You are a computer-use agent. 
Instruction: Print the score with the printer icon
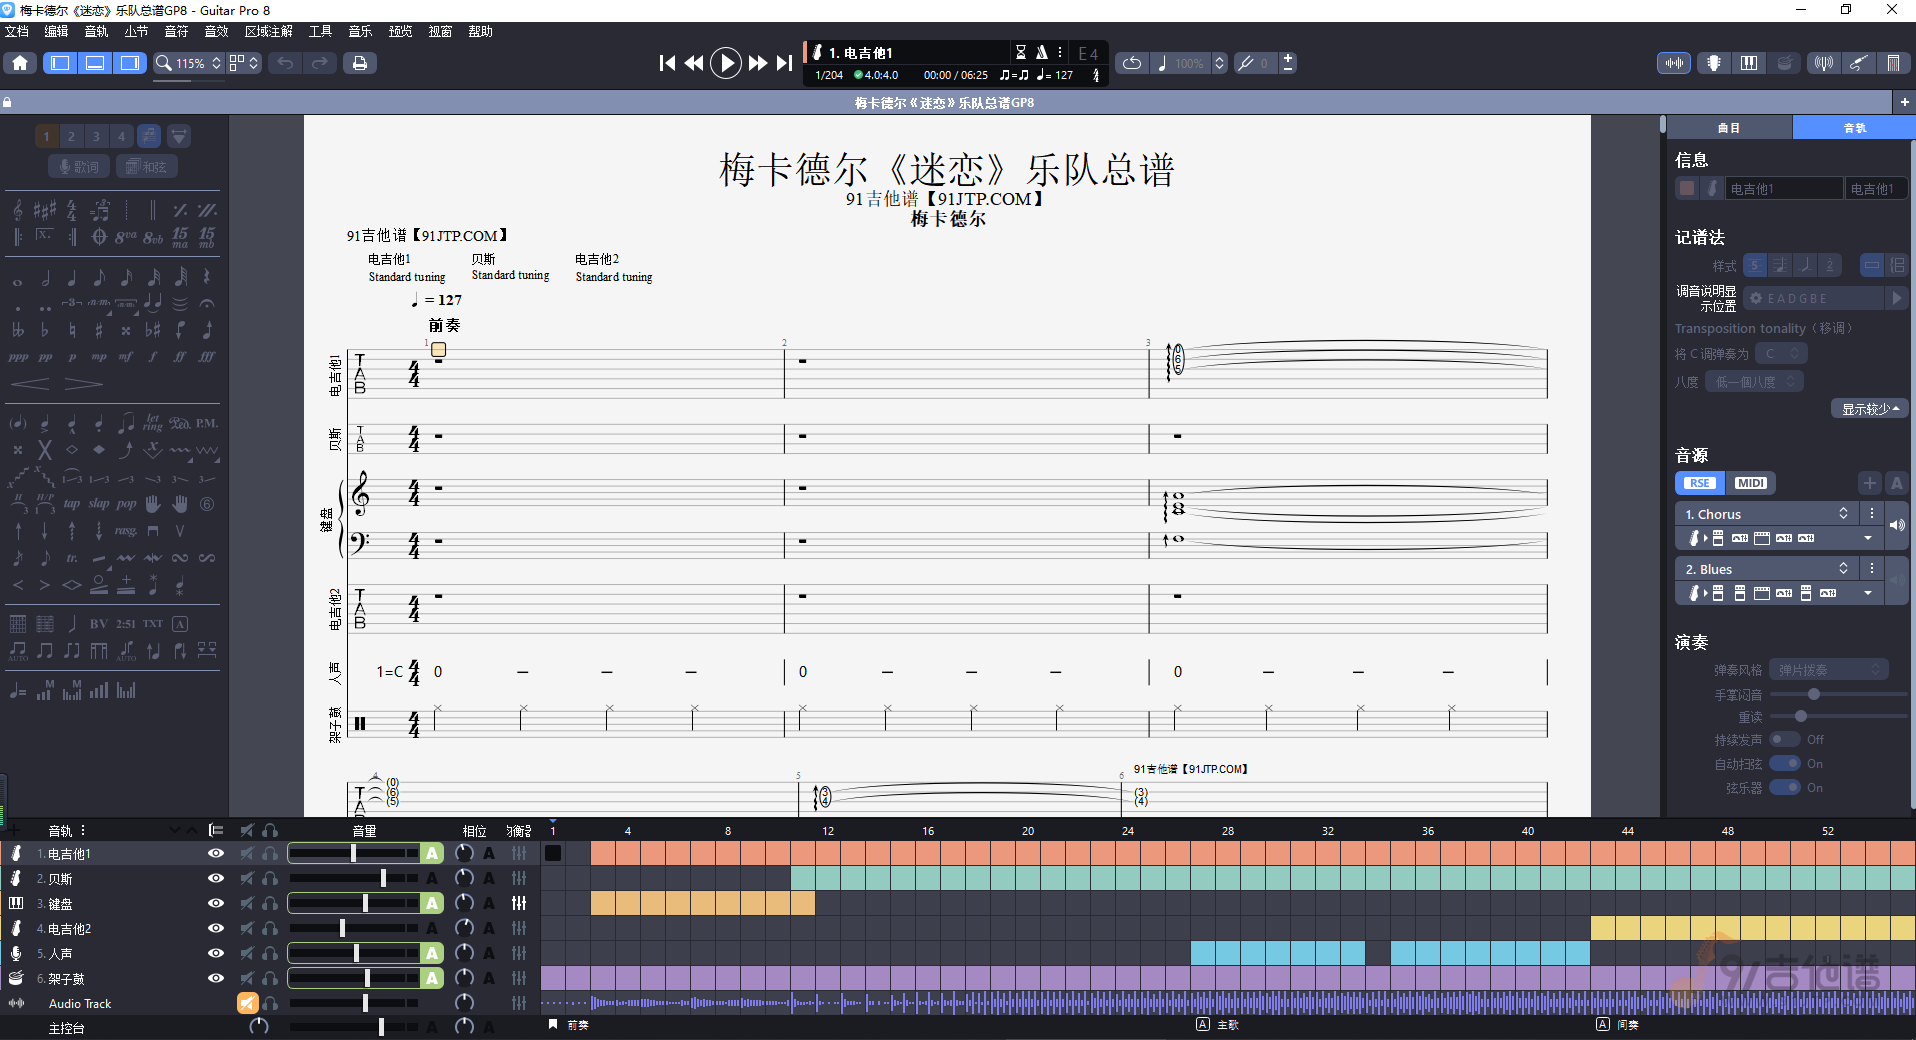(x=360, y=63)
